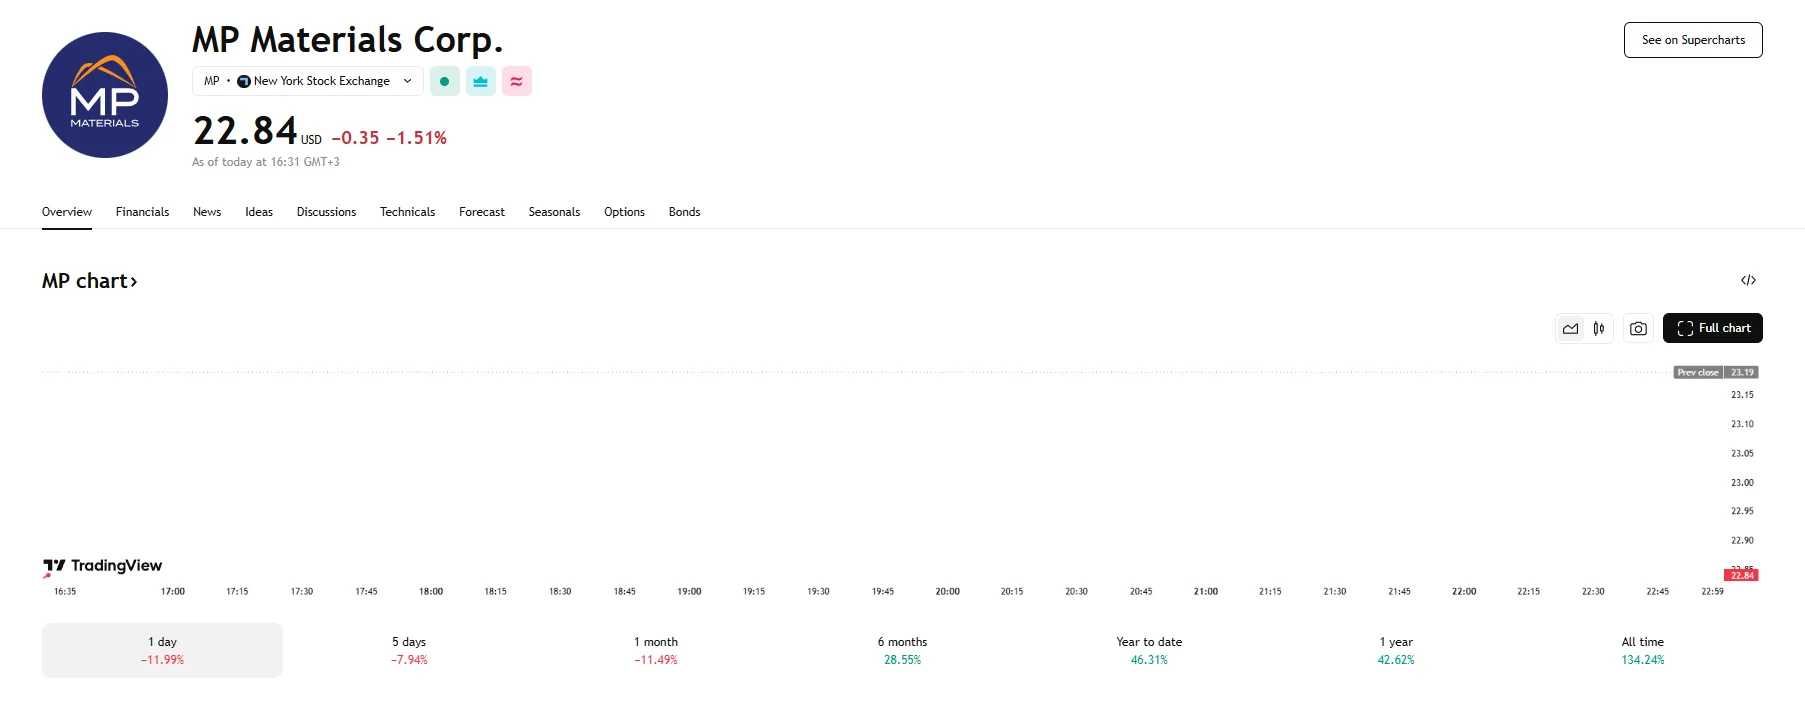Viewport: 1805px width, 703px height.
Task: Enable the Year to date range
Action: pos(1148,650)
